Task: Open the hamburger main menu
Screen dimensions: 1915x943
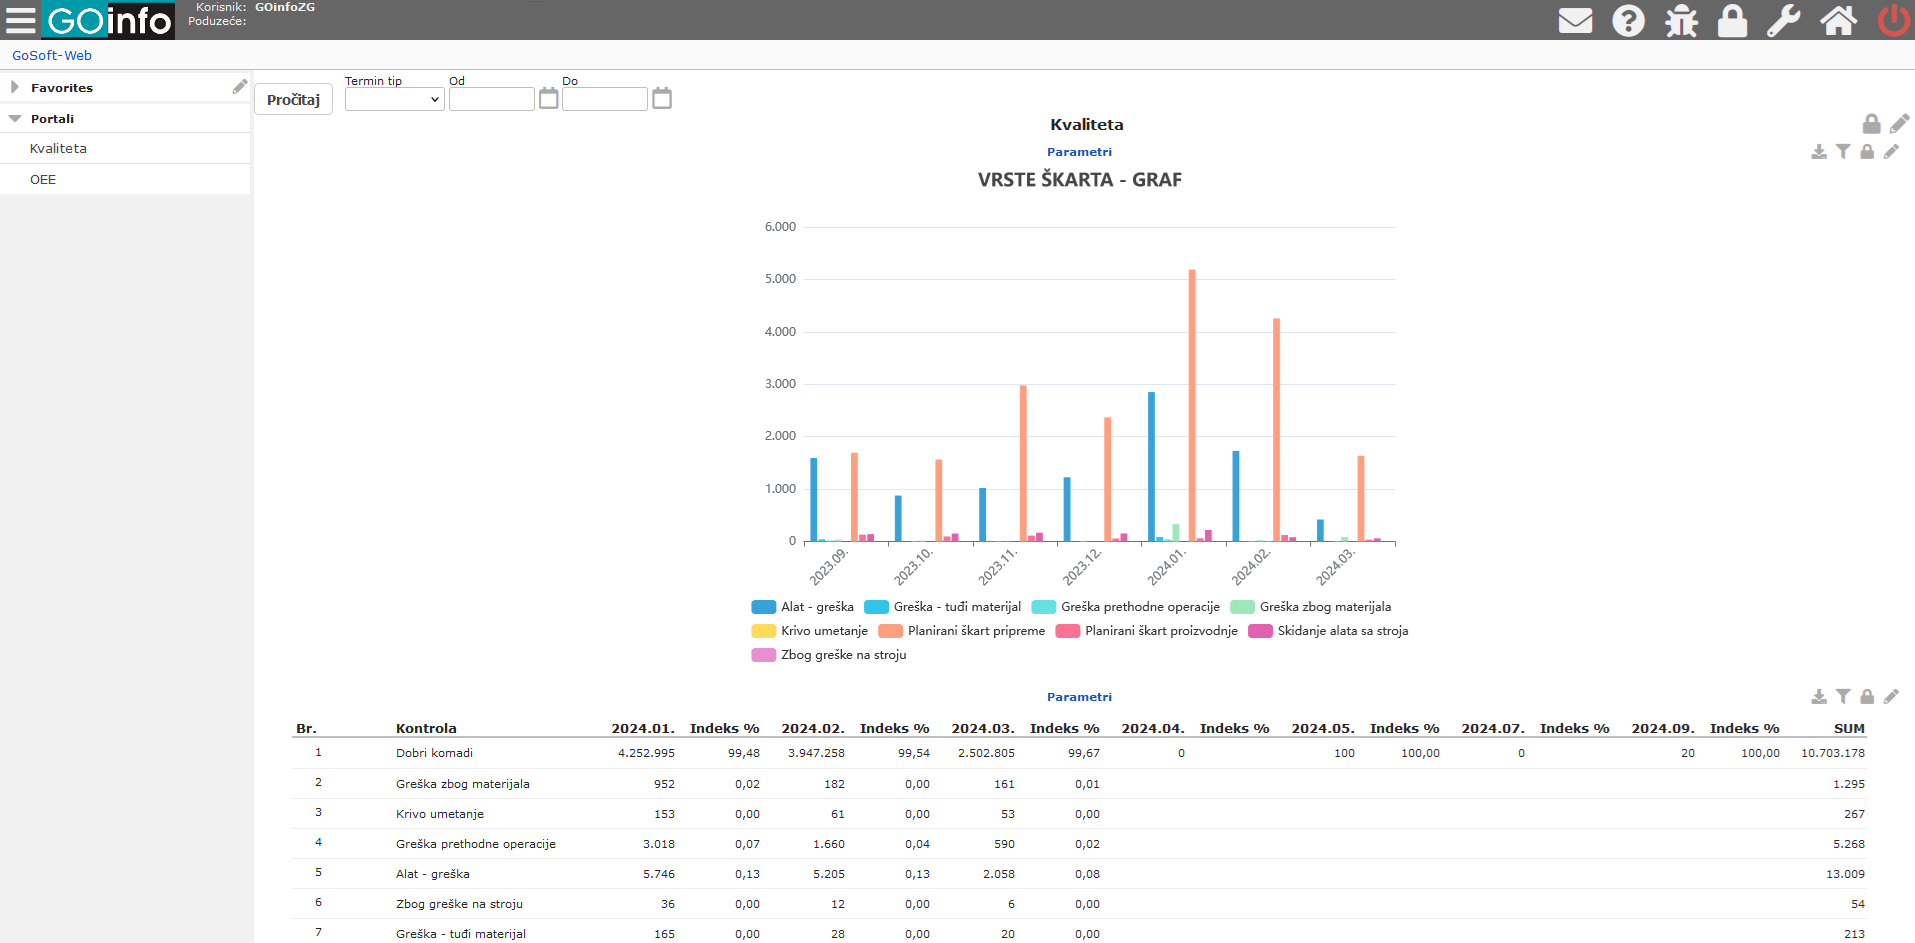Action: [20, 20]
